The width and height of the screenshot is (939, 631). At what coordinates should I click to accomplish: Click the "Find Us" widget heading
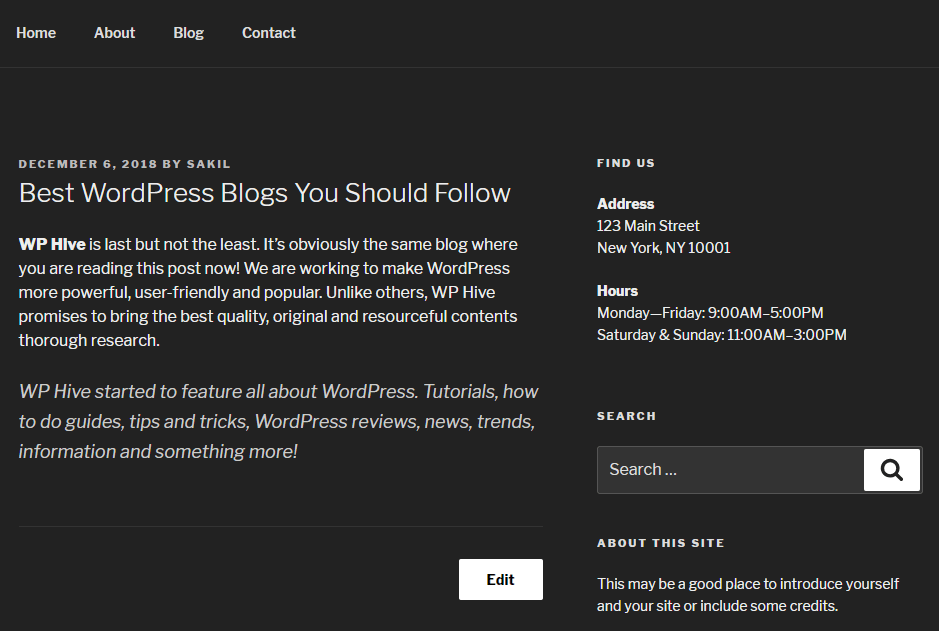[x=626, y=163]
